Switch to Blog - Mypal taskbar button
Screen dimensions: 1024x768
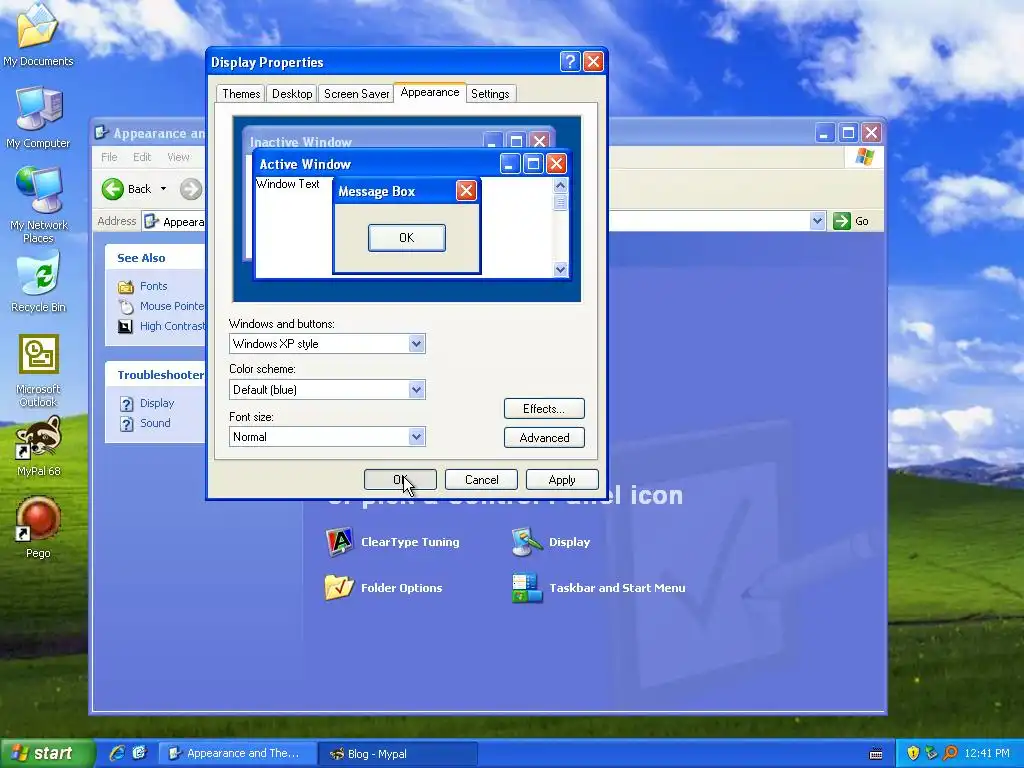coord(398,754)
